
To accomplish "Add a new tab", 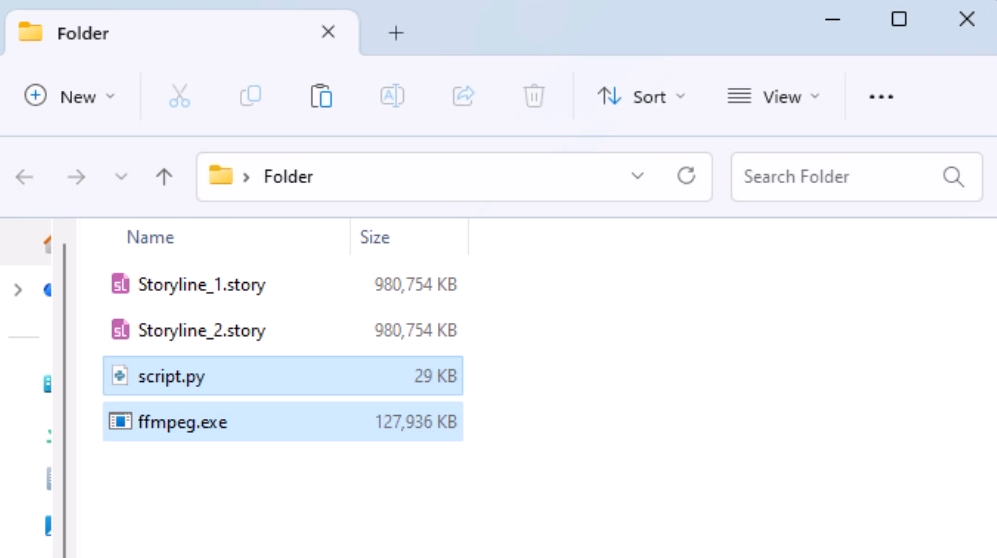I will 396,33.
